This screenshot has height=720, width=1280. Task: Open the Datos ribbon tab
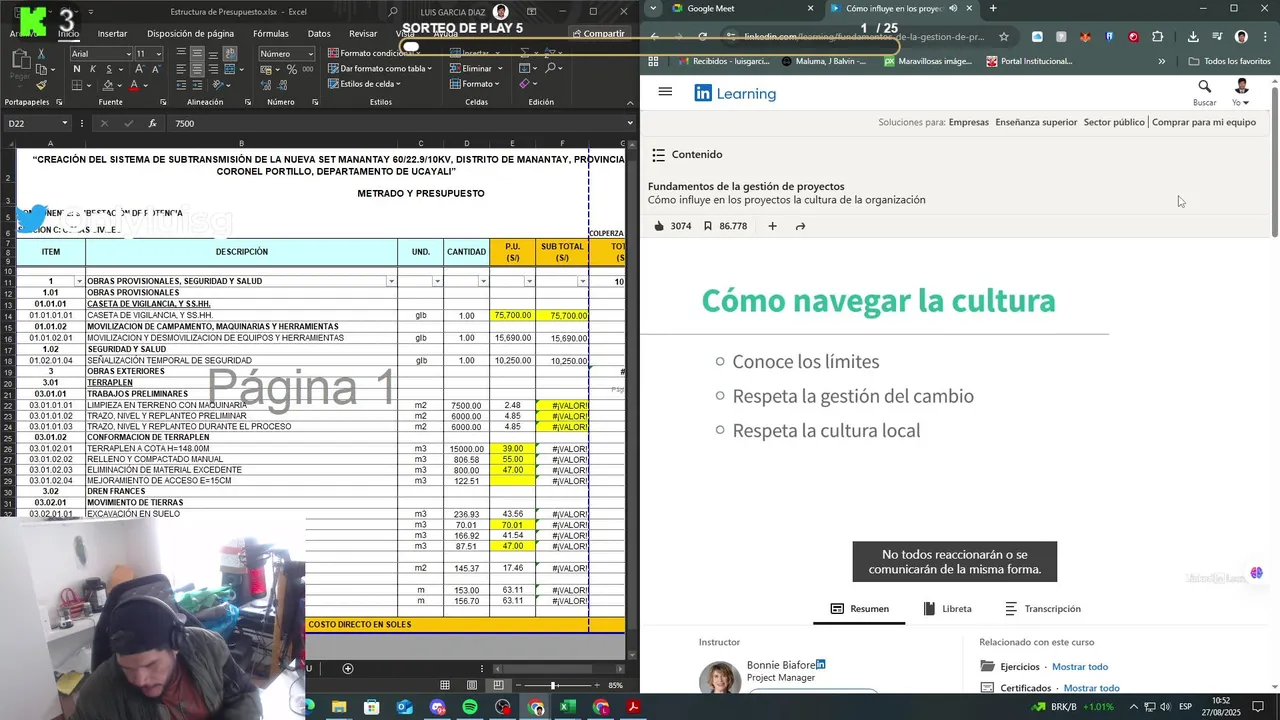(x=319, y=33)
